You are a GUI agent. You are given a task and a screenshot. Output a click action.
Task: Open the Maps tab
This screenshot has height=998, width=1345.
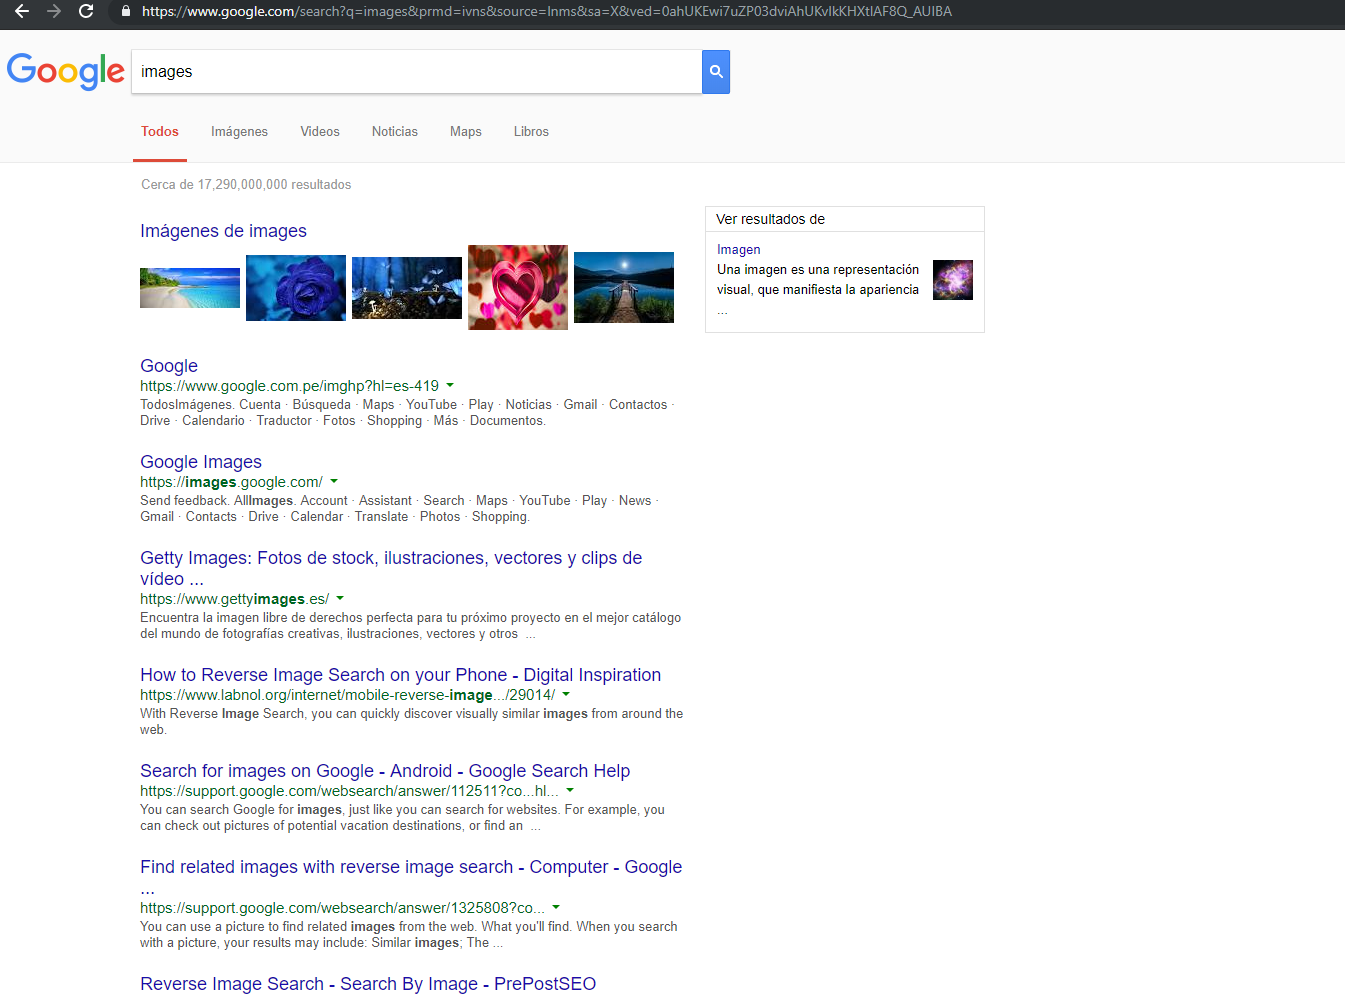click(466, 132)
